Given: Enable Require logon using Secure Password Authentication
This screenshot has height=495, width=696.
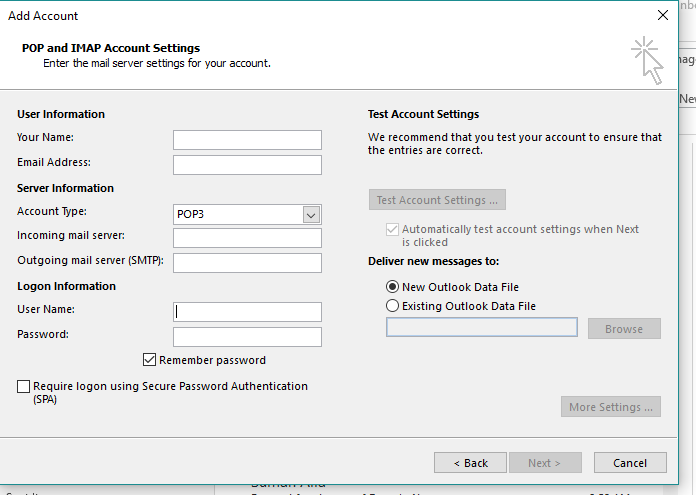Looking at the screenshot, I should point(24,386).
